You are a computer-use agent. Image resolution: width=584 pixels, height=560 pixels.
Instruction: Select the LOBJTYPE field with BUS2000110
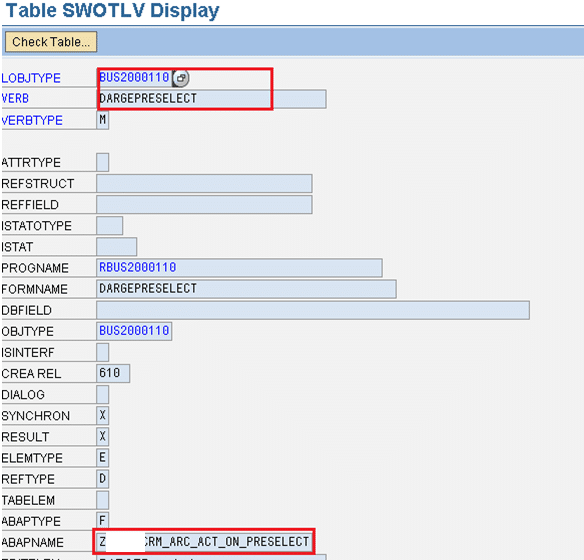[134, 78]
